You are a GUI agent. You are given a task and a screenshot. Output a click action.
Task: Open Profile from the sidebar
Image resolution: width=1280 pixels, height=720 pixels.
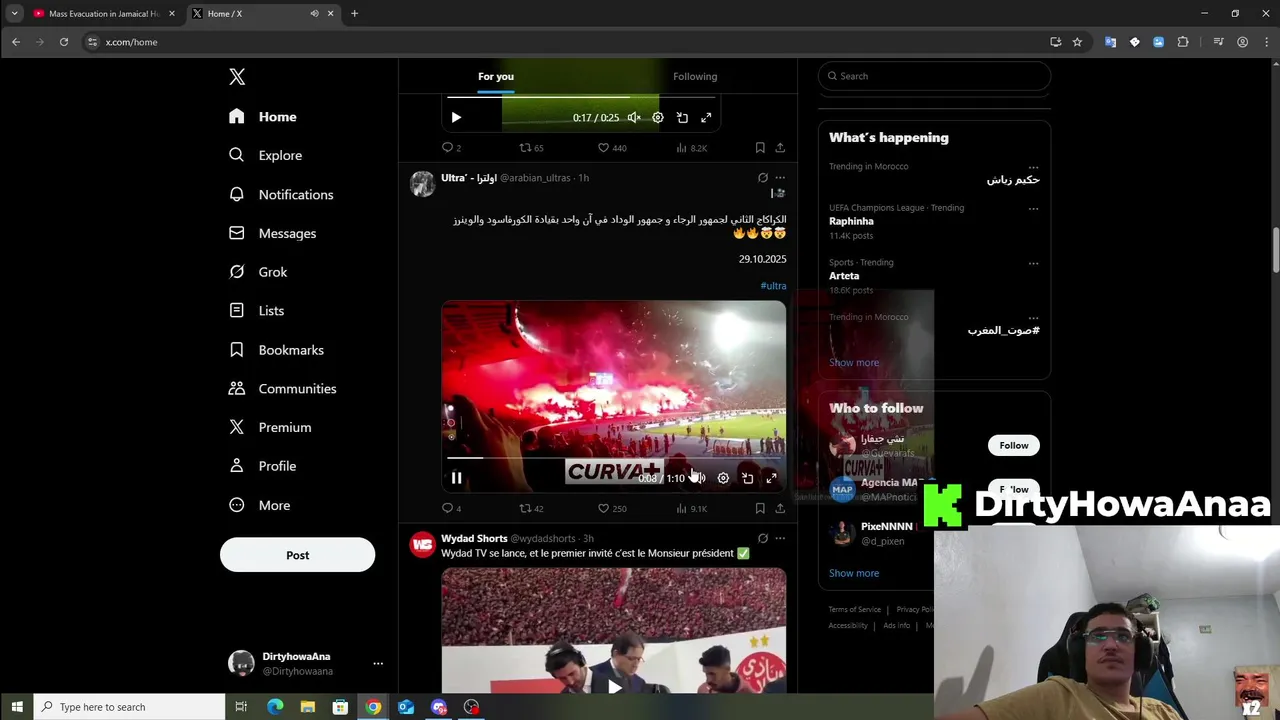pyautogui.click(x=262, y=466)
